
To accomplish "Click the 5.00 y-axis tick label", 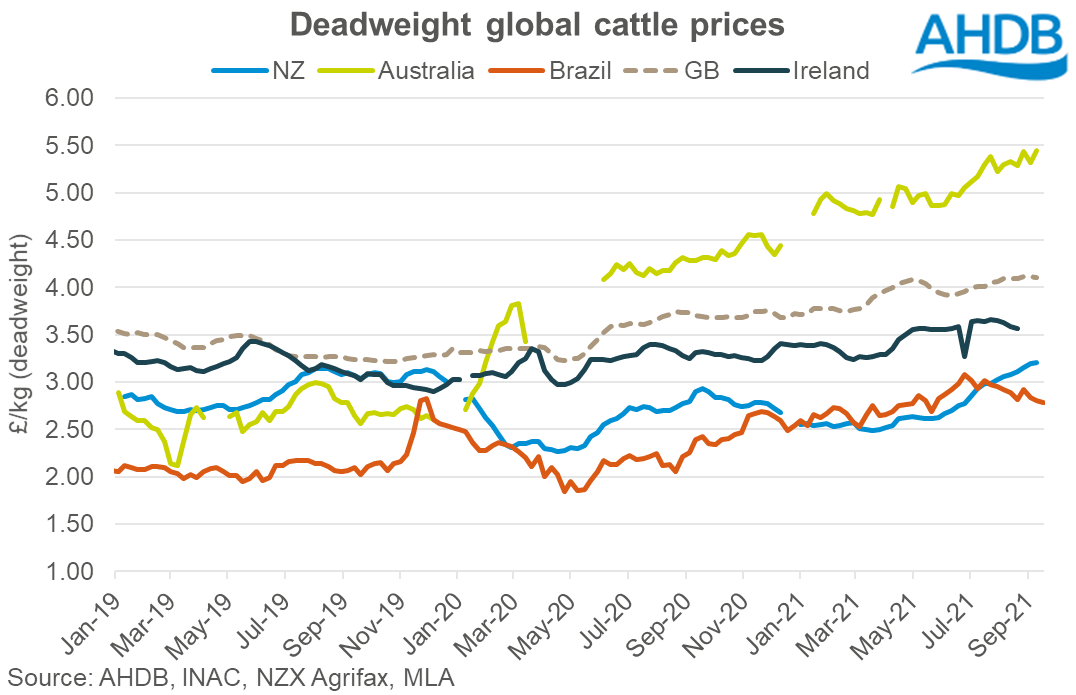I will click(70, 193).
